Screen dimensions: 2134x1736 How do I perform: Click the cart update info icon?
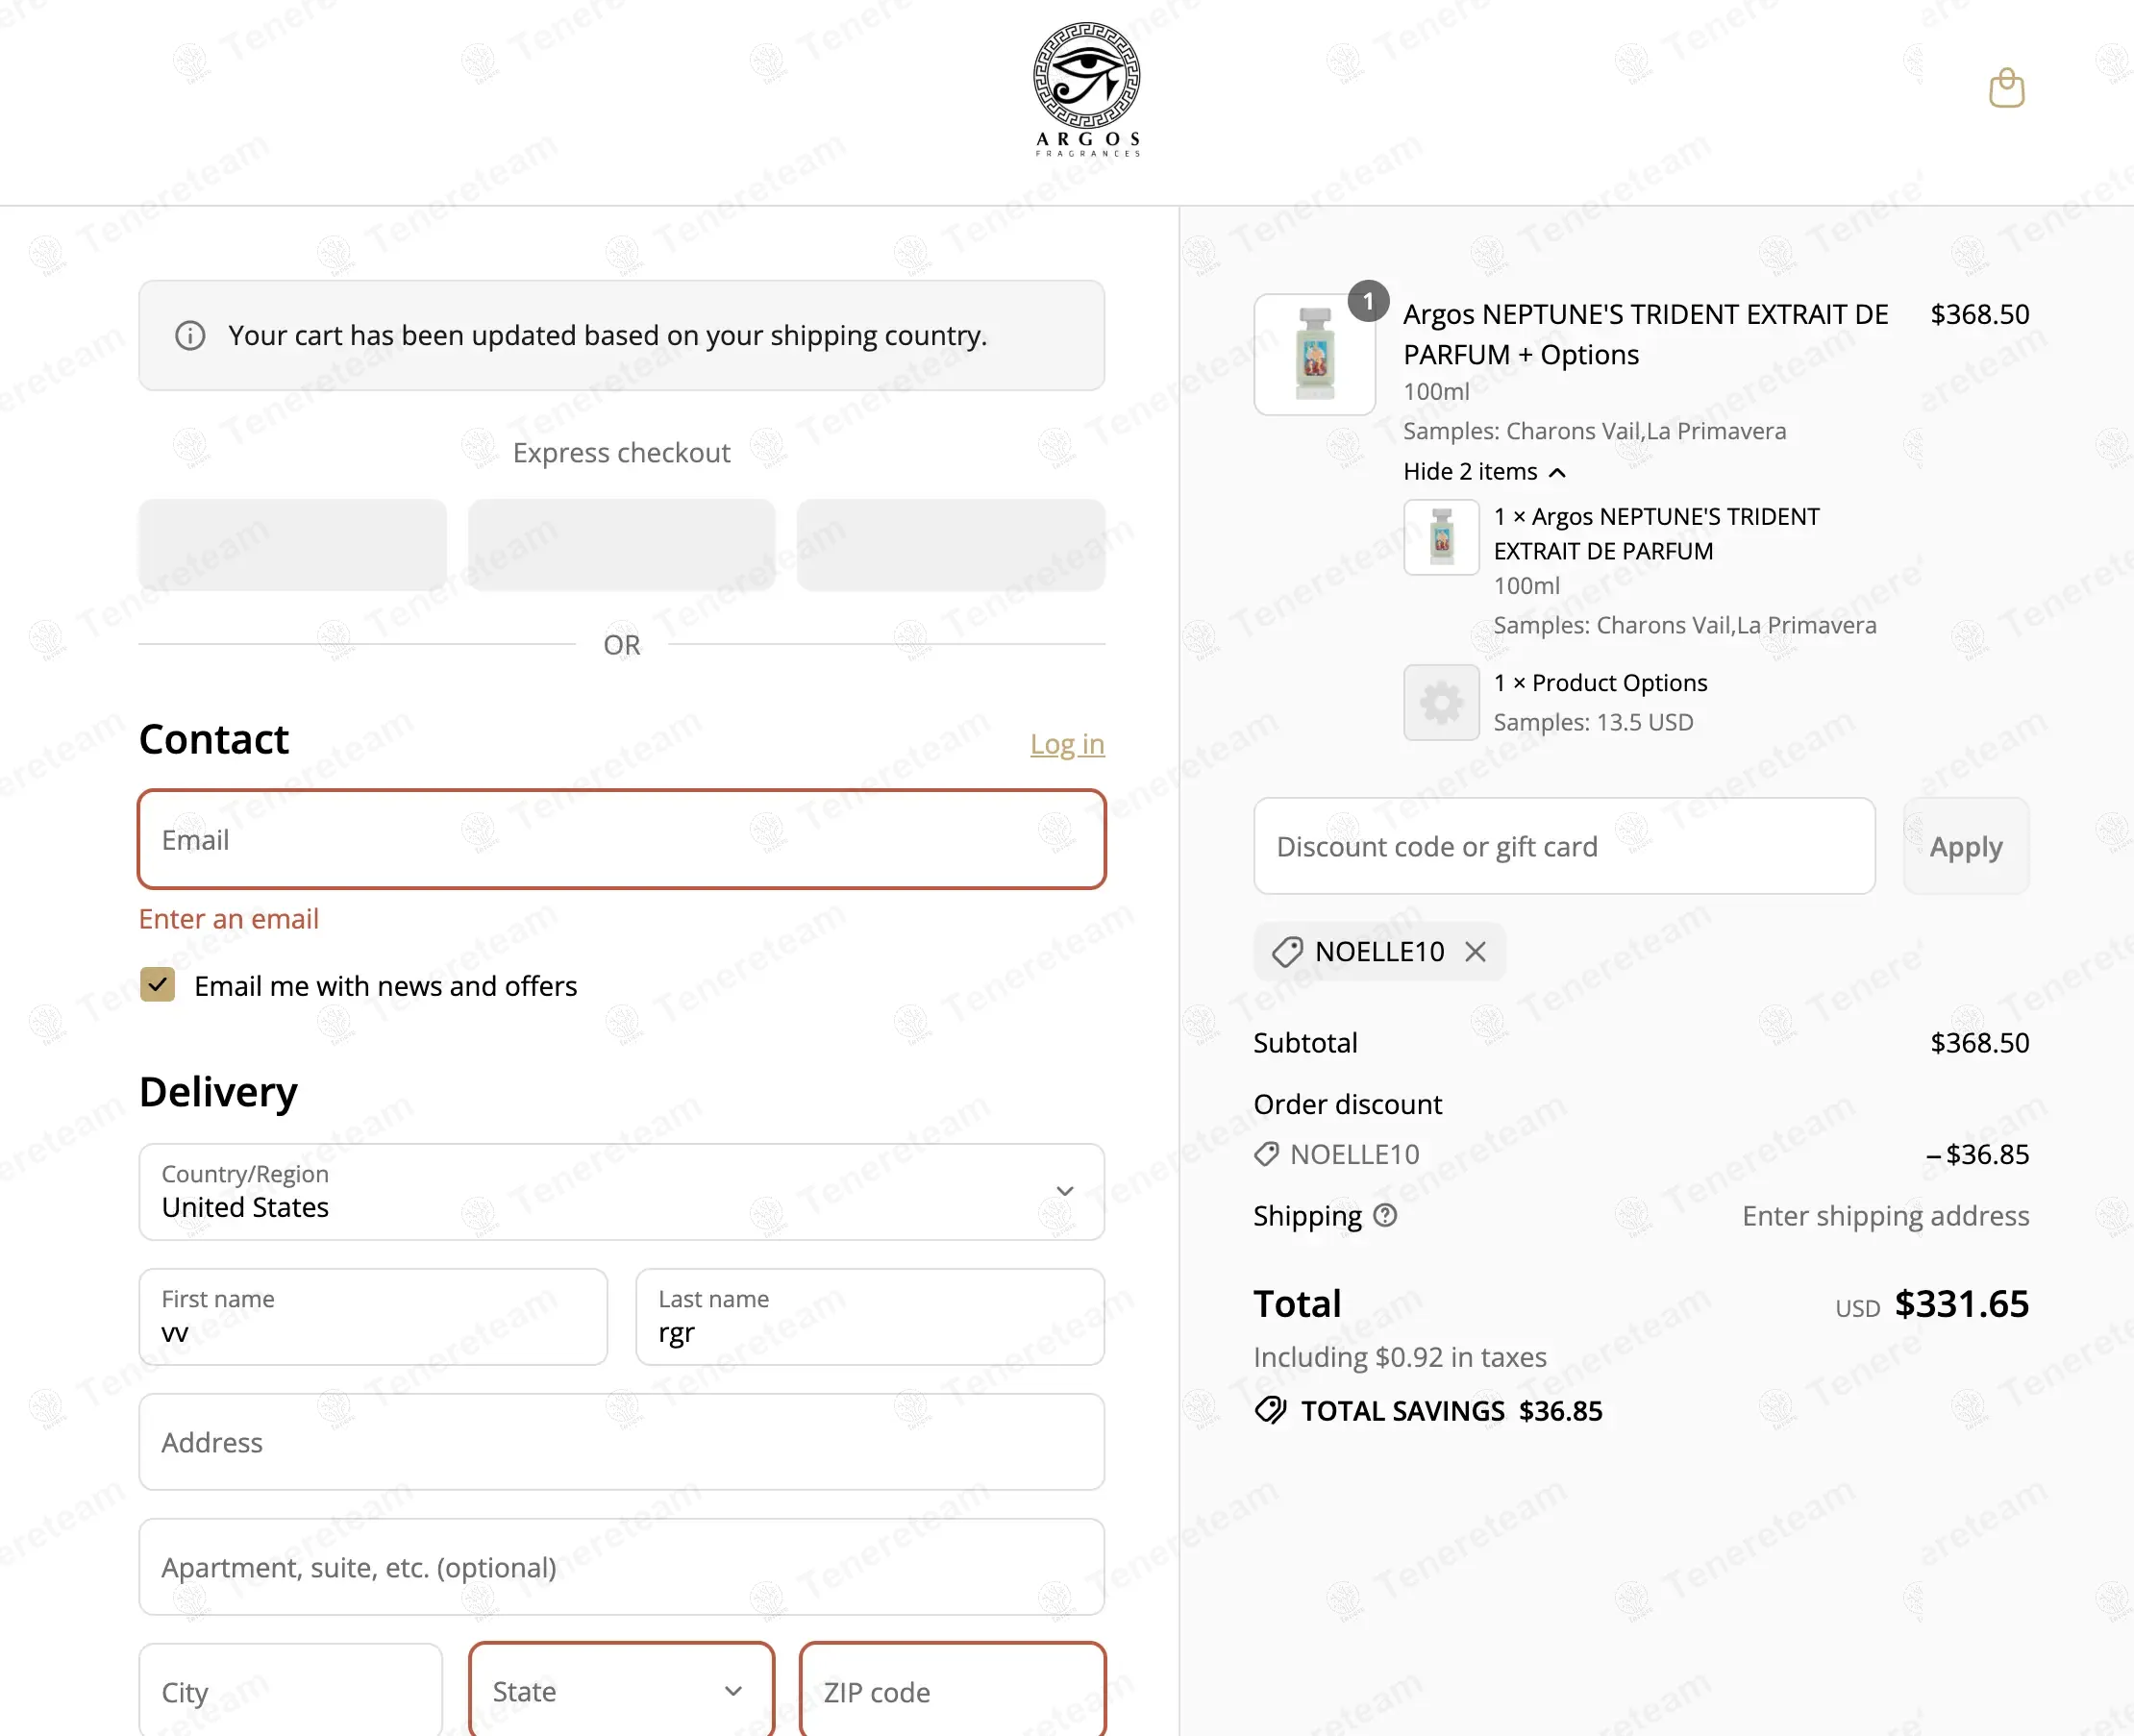click(x=190, y=335)
